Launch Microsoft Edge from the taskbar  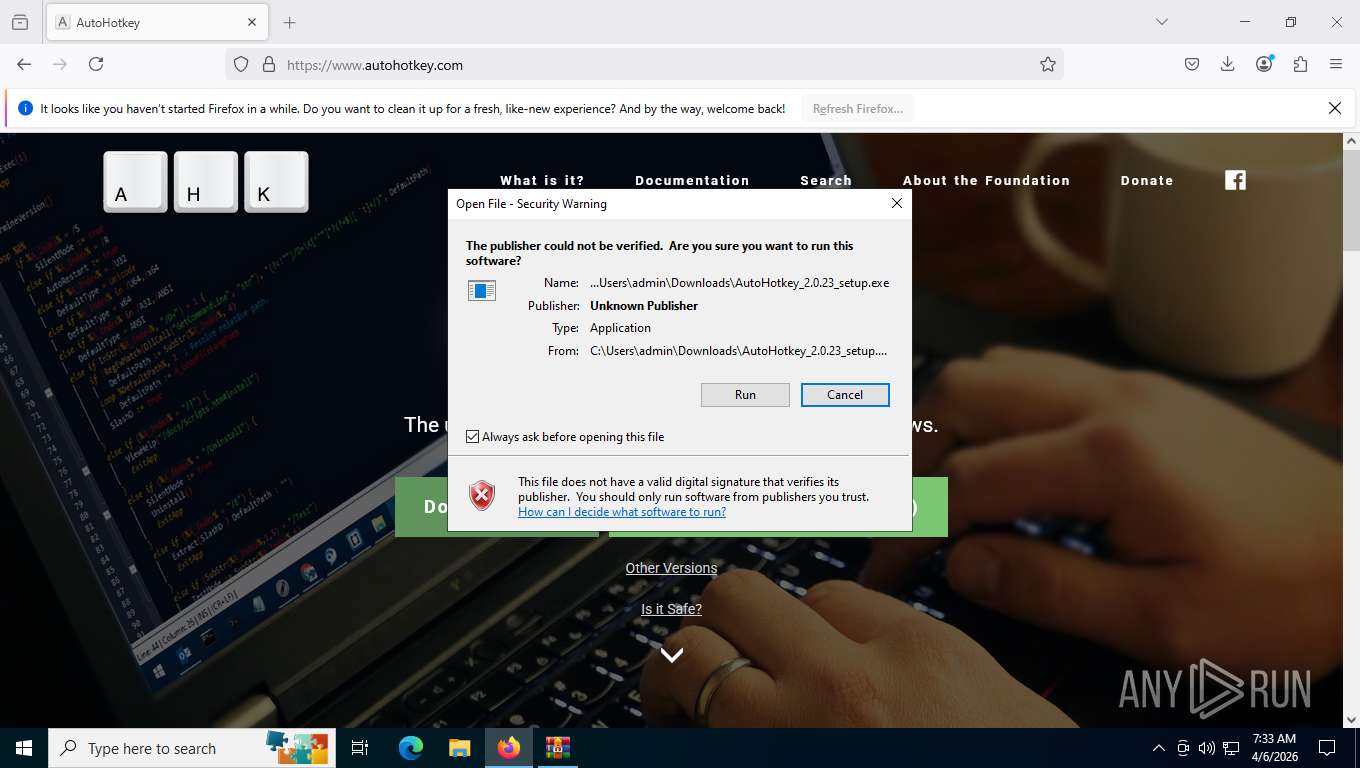click(x=411, y=748)
